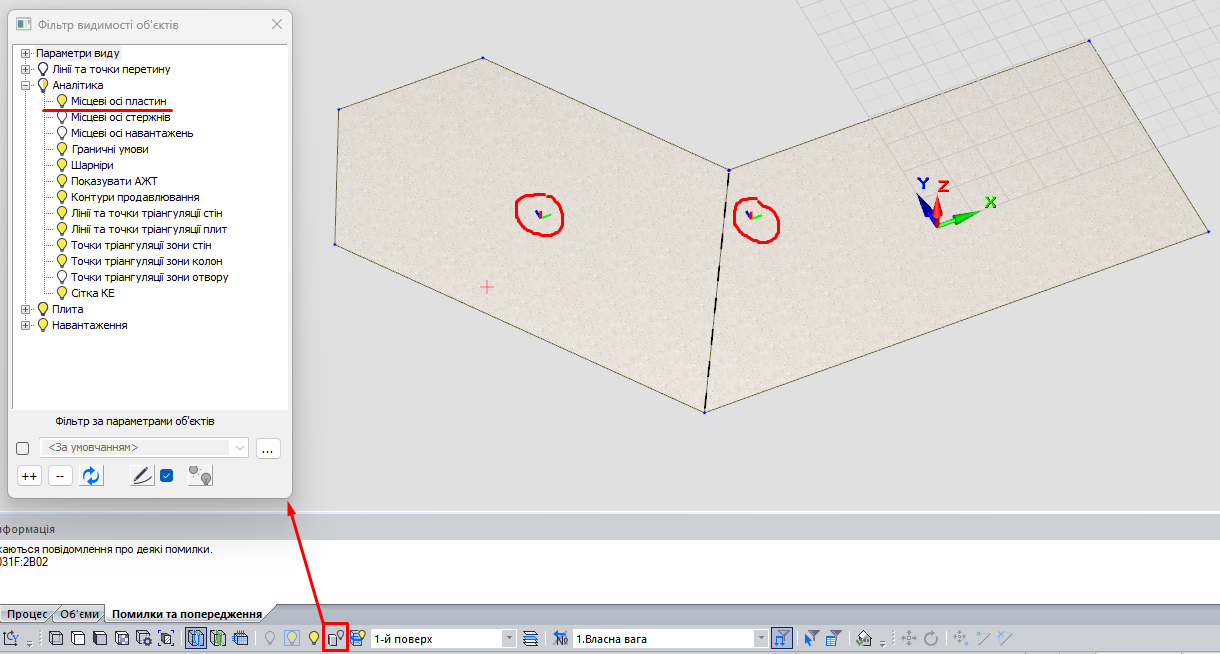1220x654 pixels.
Task: Click the blue refresh arrows button in filter panel
Action: pyautogui.click(x=92, y=477)
